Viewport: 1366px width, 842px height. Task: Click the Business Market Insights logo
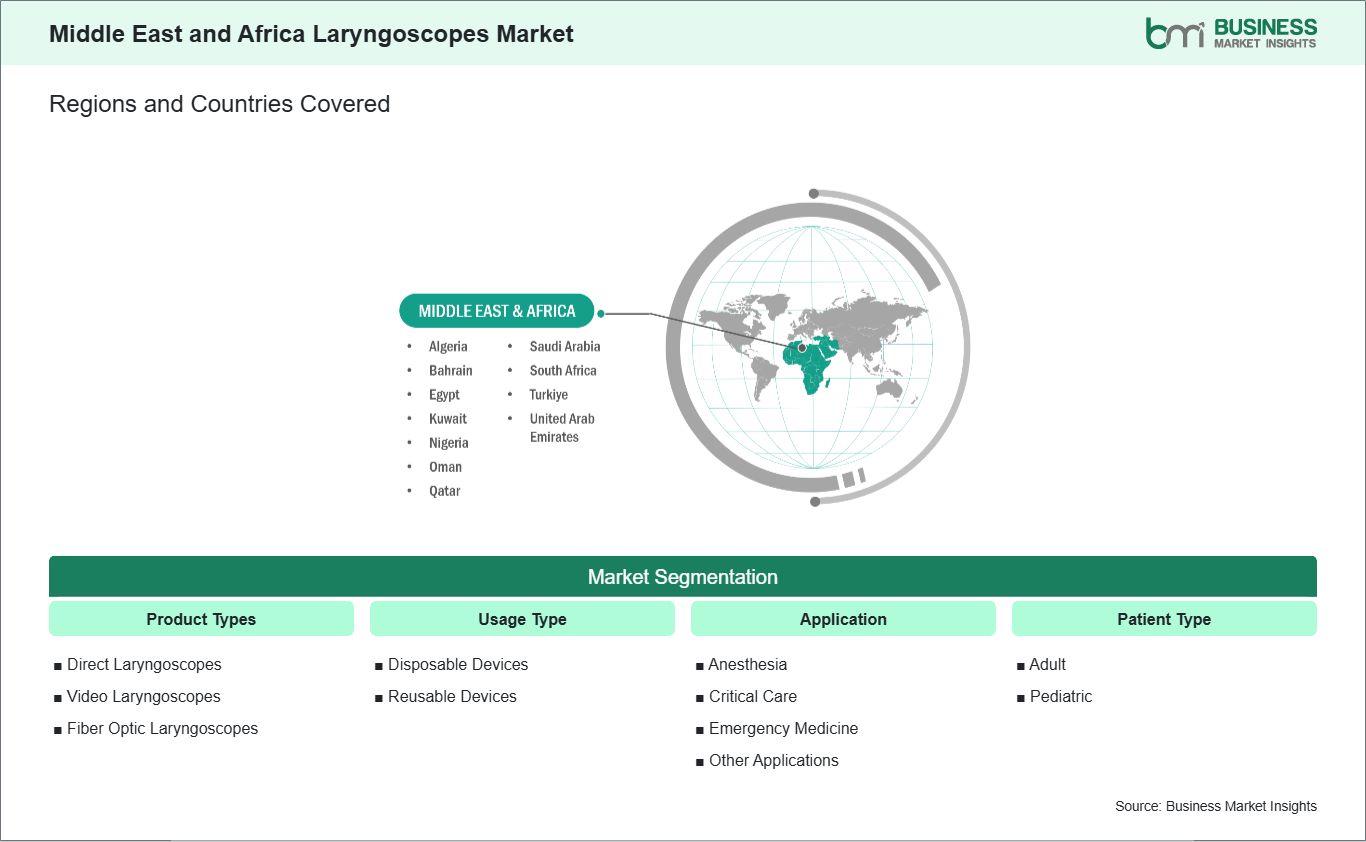pos(1231,32)
